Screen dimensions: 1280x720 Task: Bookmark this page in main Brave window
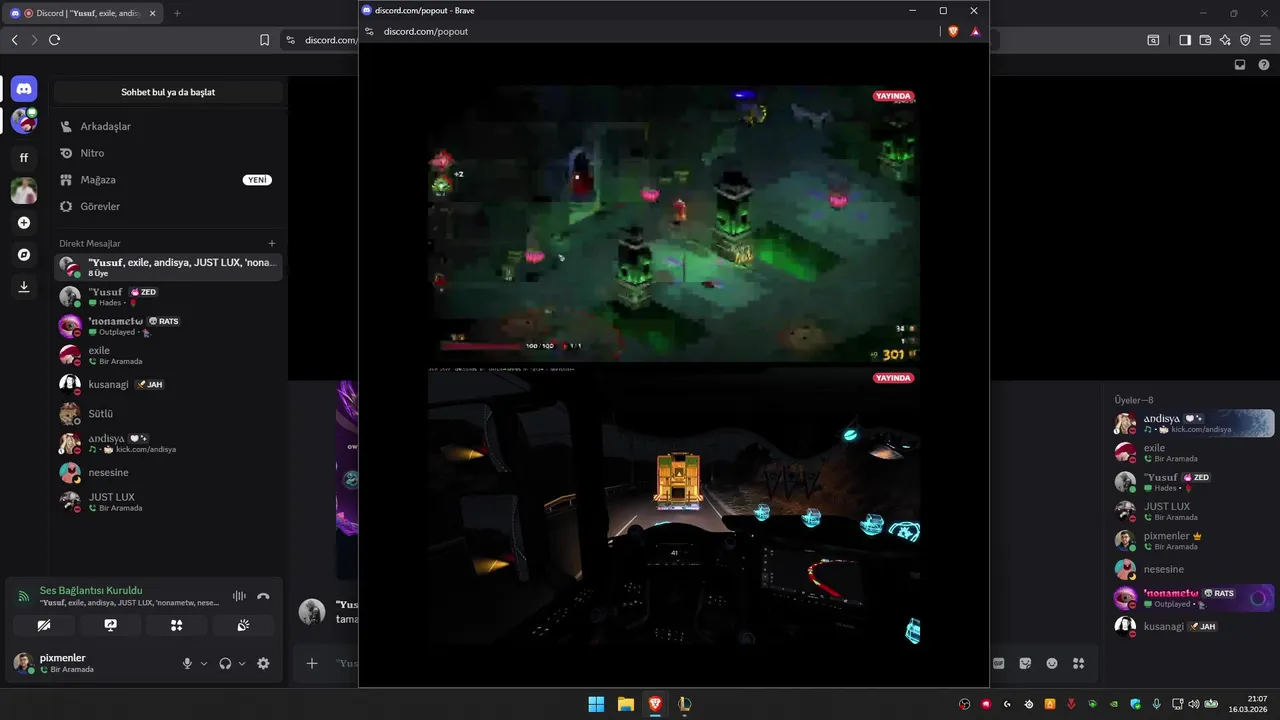[264, 40]
